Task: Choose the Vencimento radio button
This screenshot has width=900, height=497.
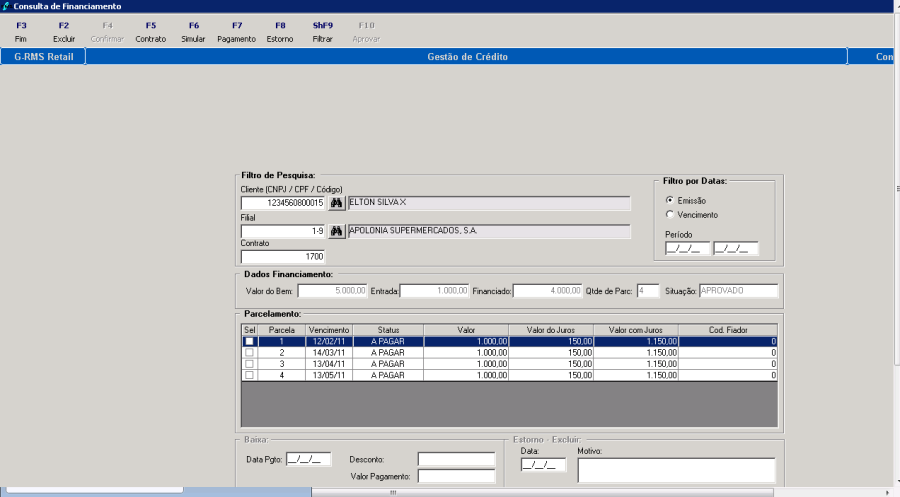Action: click(670, 214)
